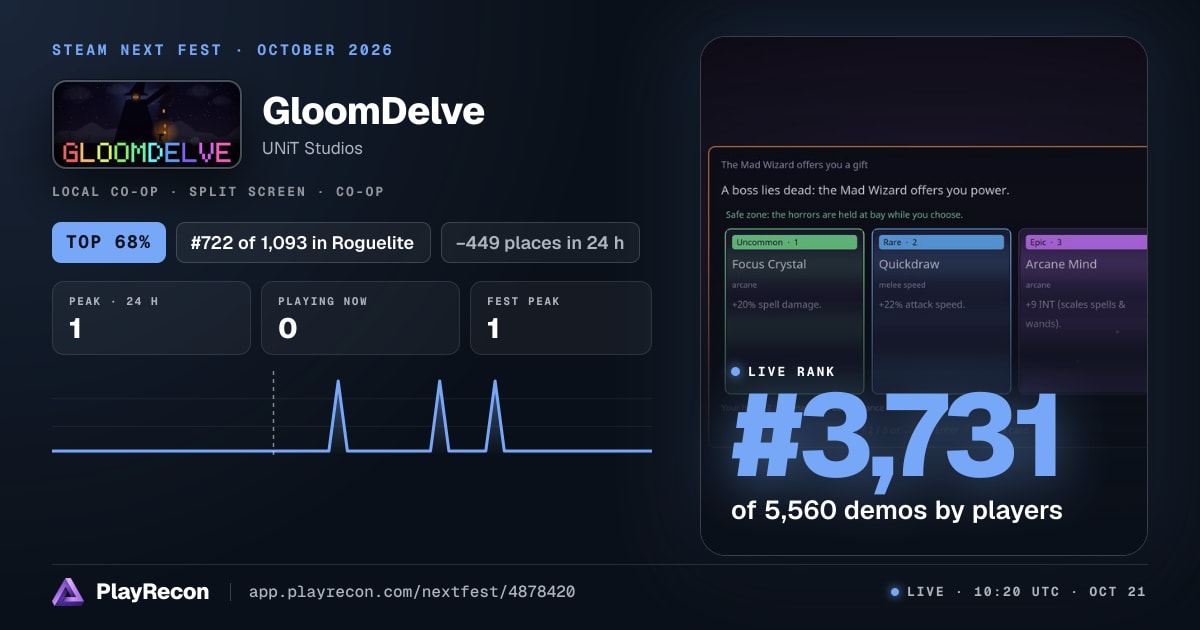The image size is (1200, 630).
Task: Click the purple Epic · 3 rarity label
Action: click(x=1086, y=242)
